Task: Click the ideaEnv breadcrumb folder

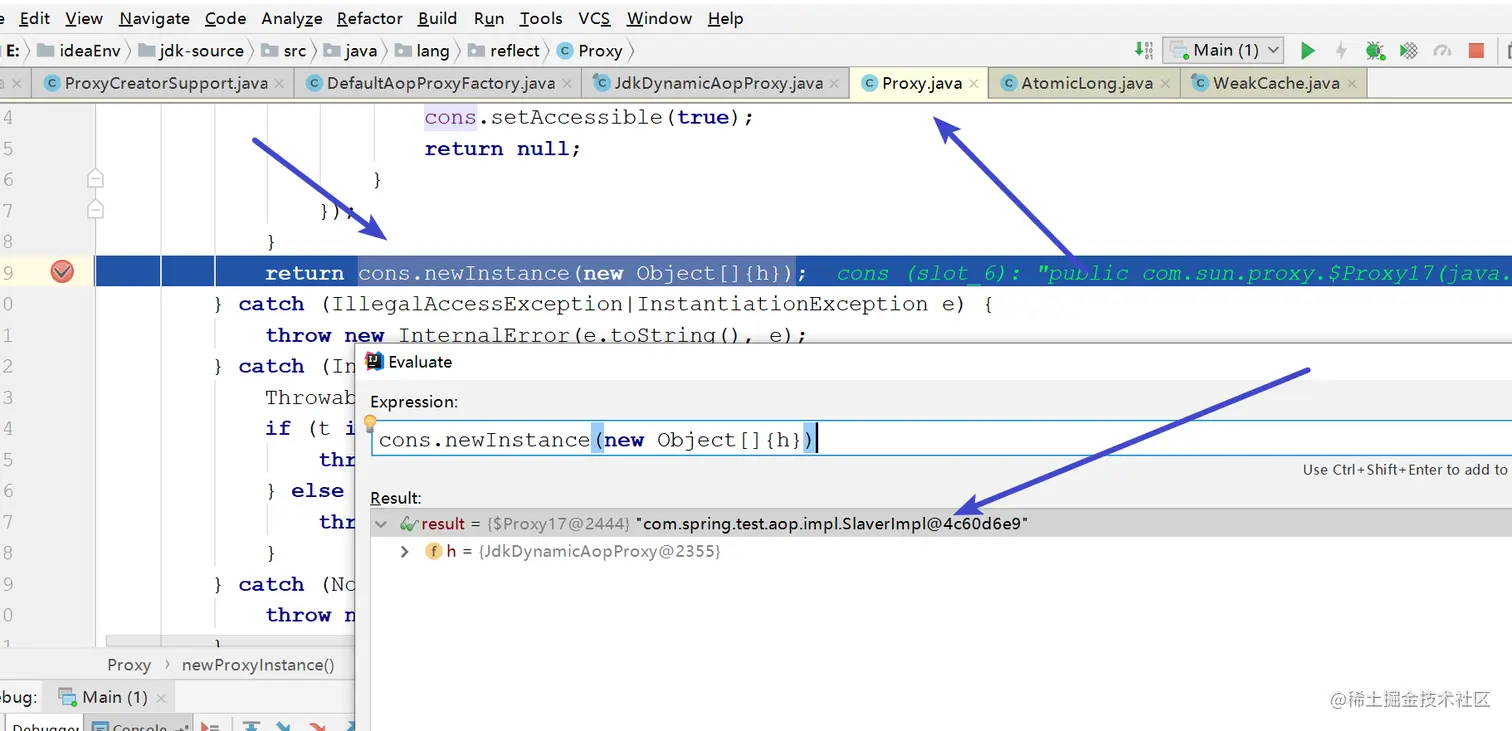Action: point(79,50)
